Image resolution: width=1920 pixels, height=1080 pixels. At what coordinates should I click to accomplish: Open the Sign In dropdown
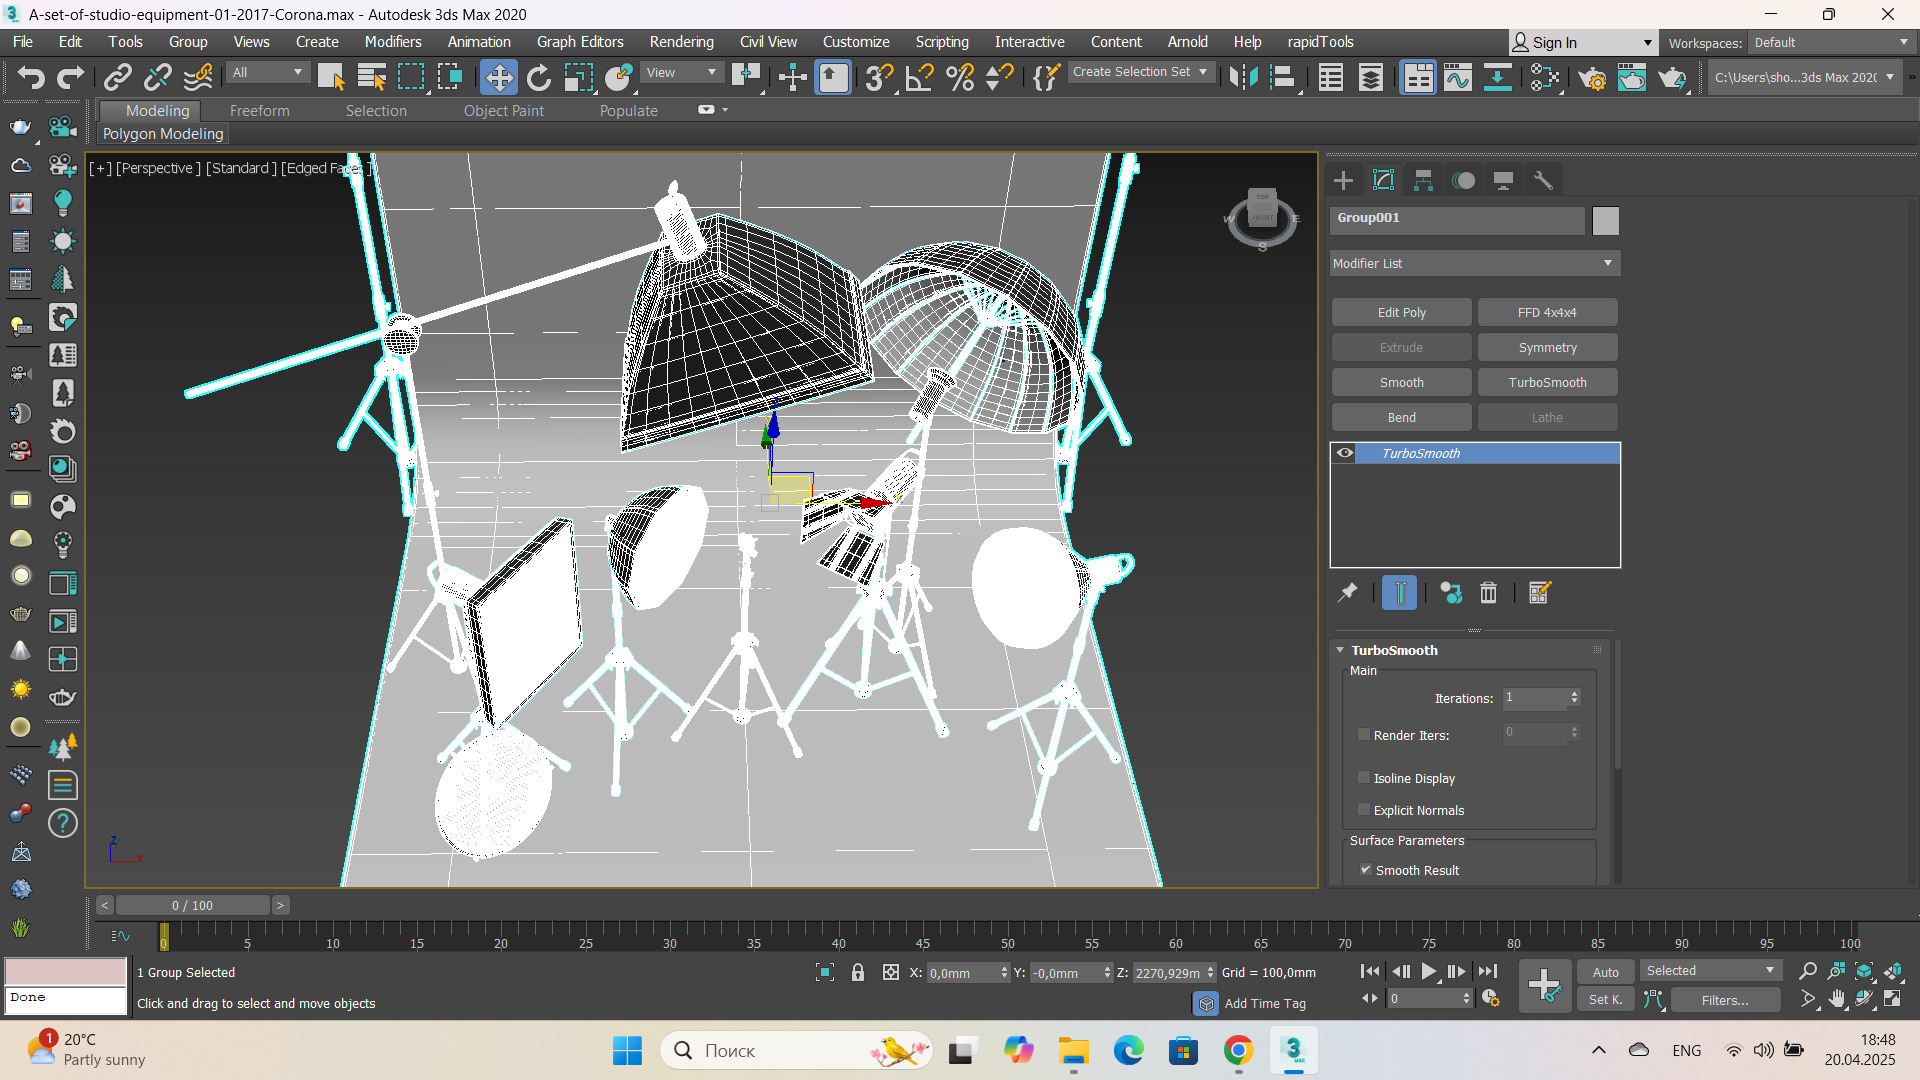pyautogui.click(x=1583, y=42)
